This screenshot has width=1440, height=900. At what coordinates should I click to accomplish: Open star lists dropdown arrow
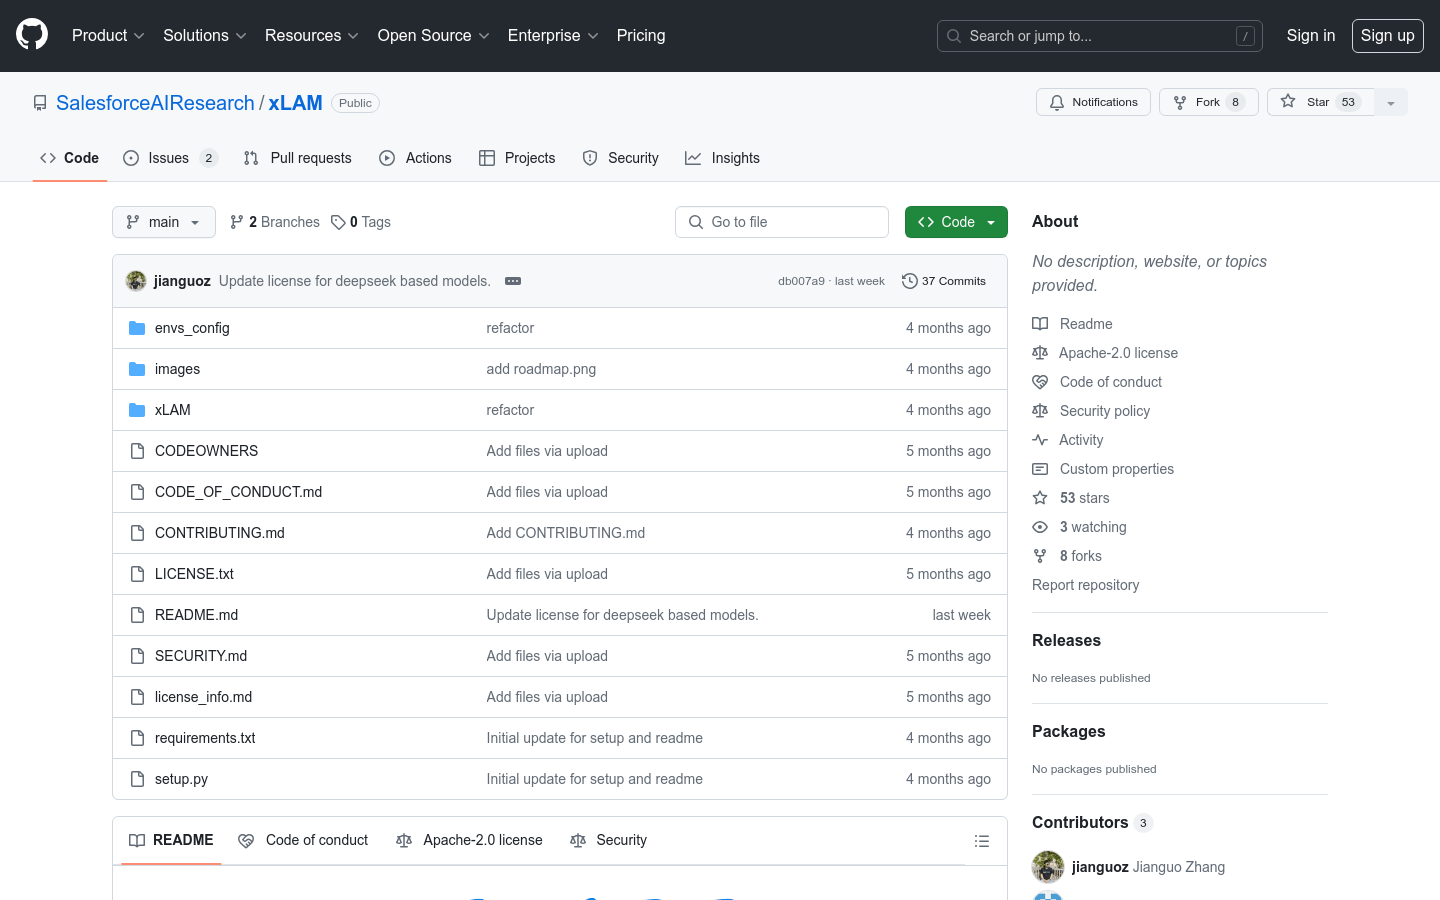click(1391, 102)
